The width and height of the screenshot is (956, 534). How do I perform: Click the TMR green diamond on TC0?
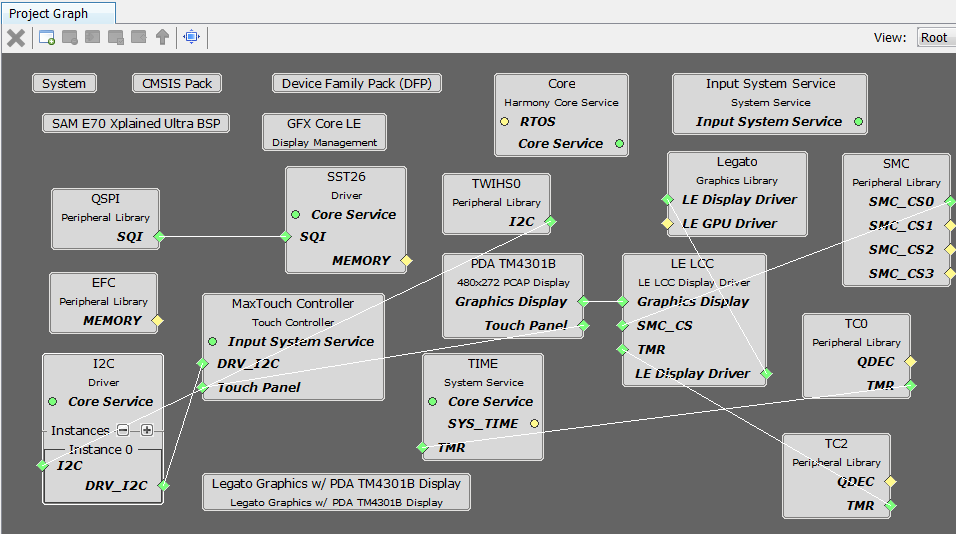[910, 385]
